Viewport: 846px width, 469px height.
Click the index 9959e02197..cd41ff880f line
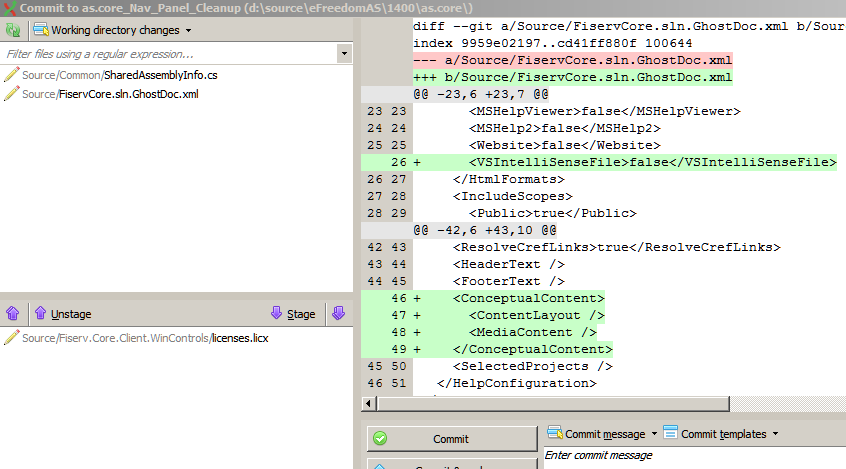(552, 43)
